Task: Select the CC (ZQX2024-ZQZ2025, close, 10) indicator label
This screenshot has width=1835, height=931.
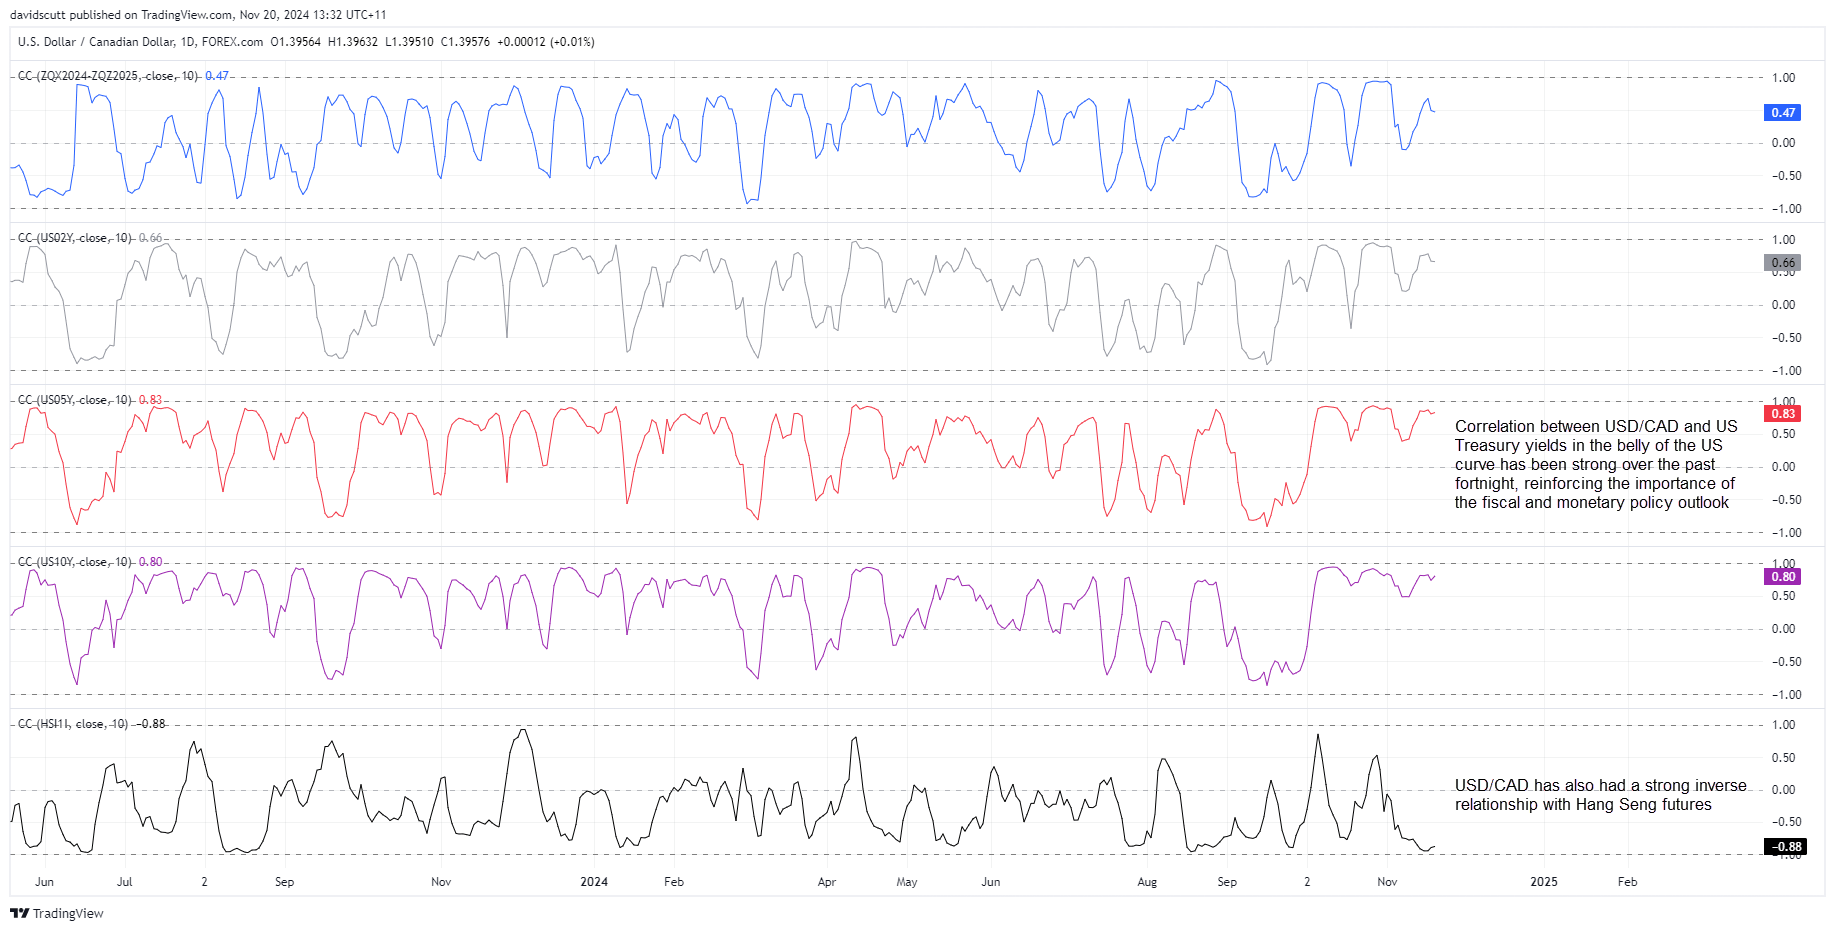Action: (108, 76)
